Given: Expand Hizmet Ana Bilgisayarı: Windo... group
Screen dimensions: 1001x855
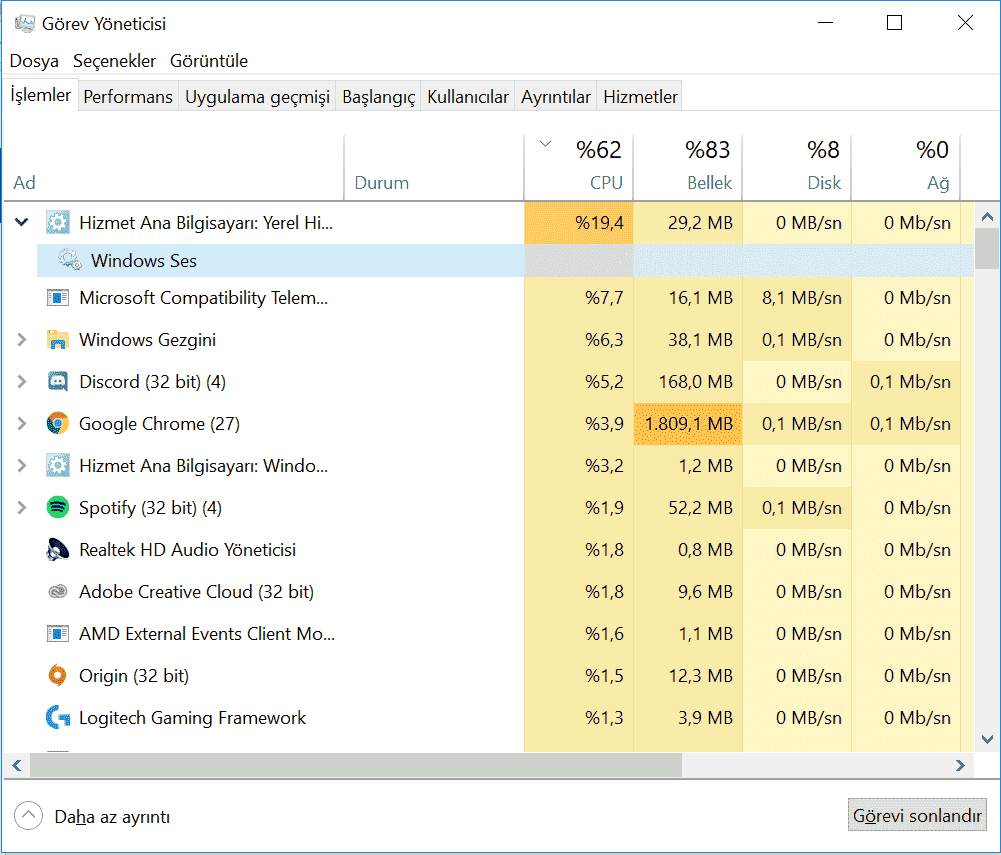Looking at the screenshot, I should pyautogui.click(x=22, y=465).
